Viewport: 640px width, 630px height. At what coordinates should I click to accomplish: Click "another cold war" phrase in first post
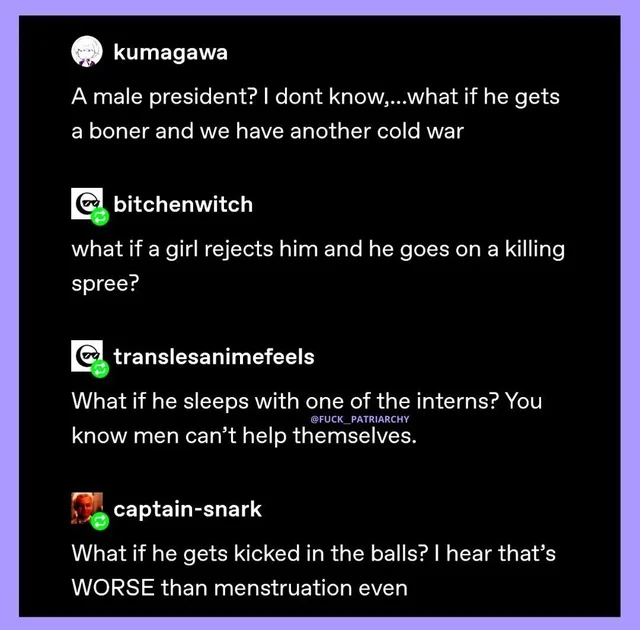[x=377, y=131]
